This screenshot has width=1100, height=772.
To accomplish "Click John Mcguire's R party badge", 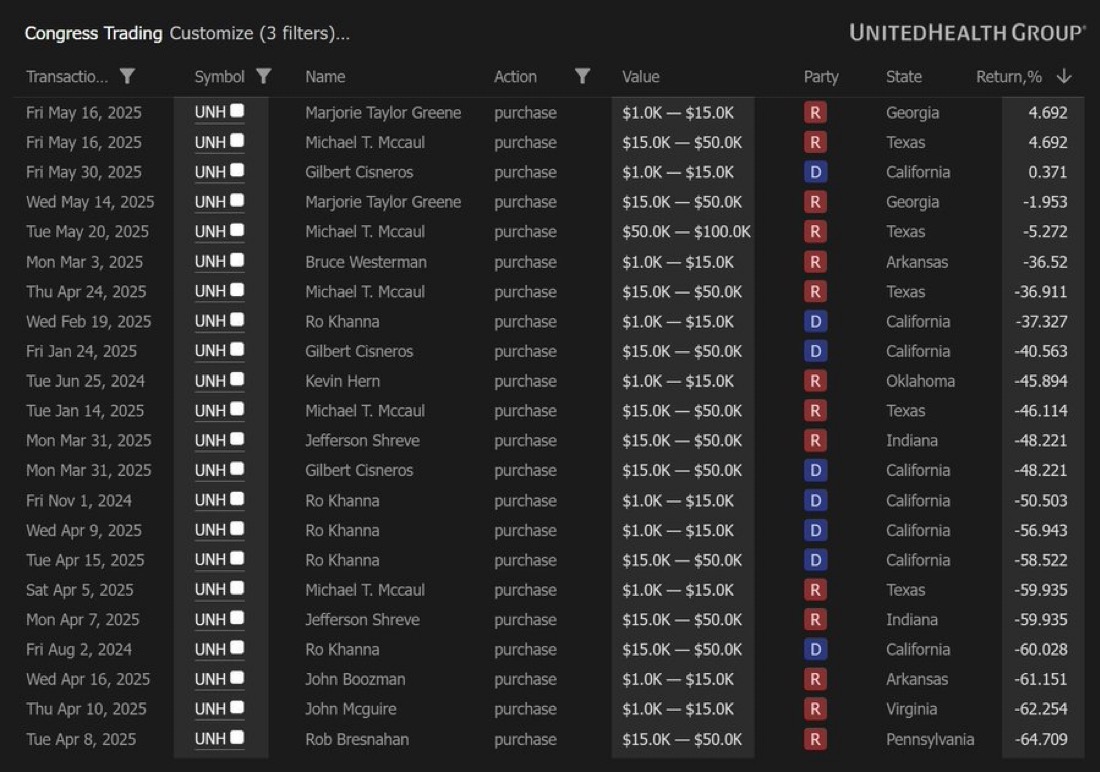I will (x=815, y=709).
